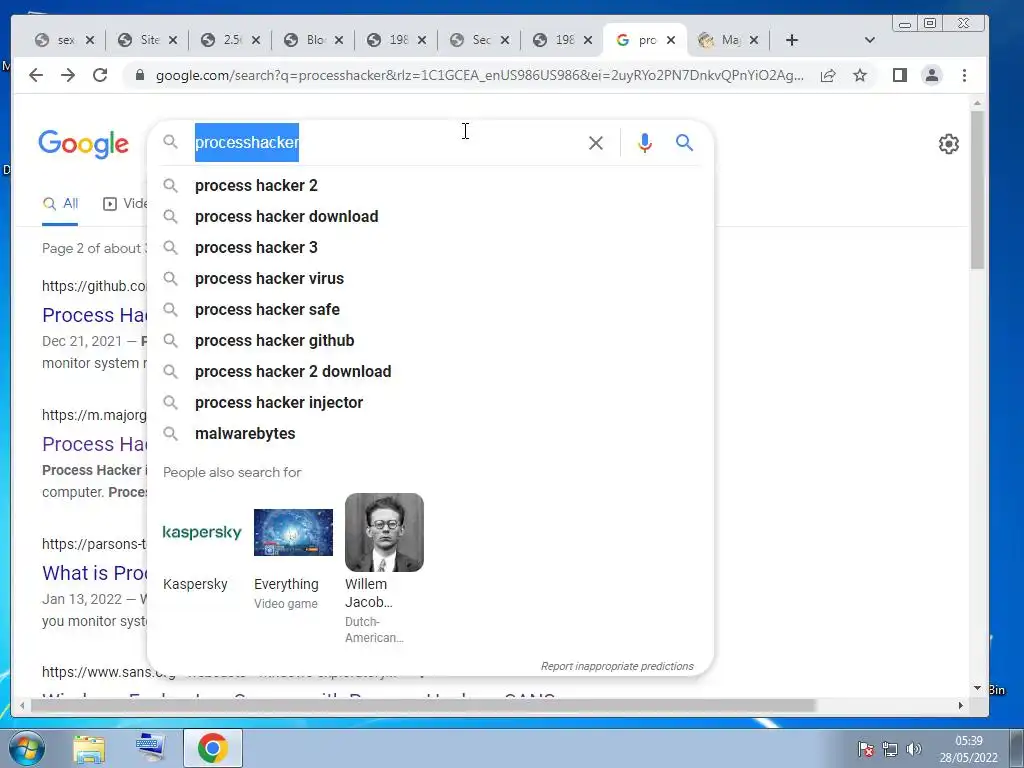Click 'Report inappropriate predictions' link
This screenshot has width=1024, height=768.
pyautogui.click(x=617, y=666)
